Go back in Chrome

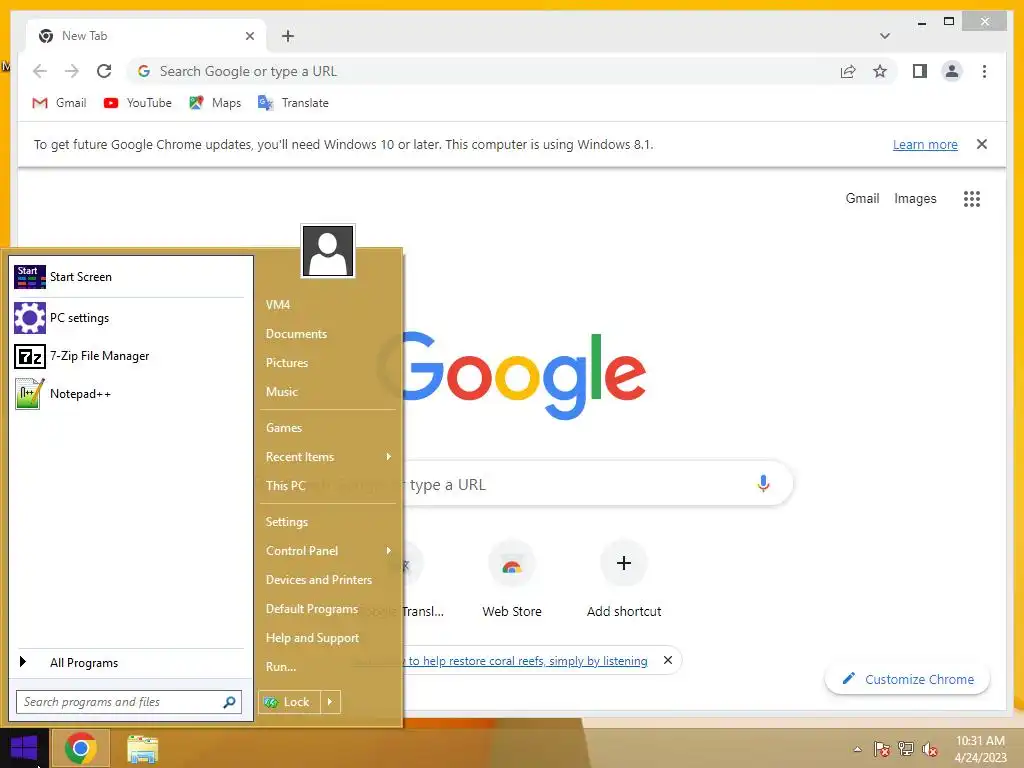pyautogui.click(x=40, y=71)
